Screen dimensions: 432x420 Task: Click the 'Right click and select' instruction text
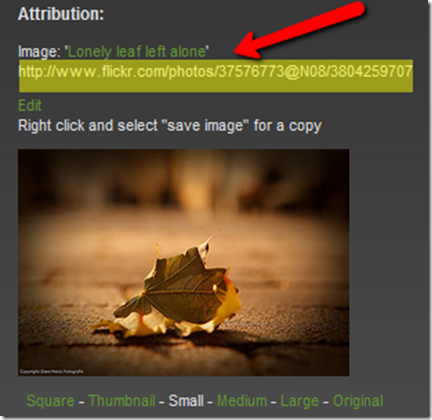click(x=88, y=126)
